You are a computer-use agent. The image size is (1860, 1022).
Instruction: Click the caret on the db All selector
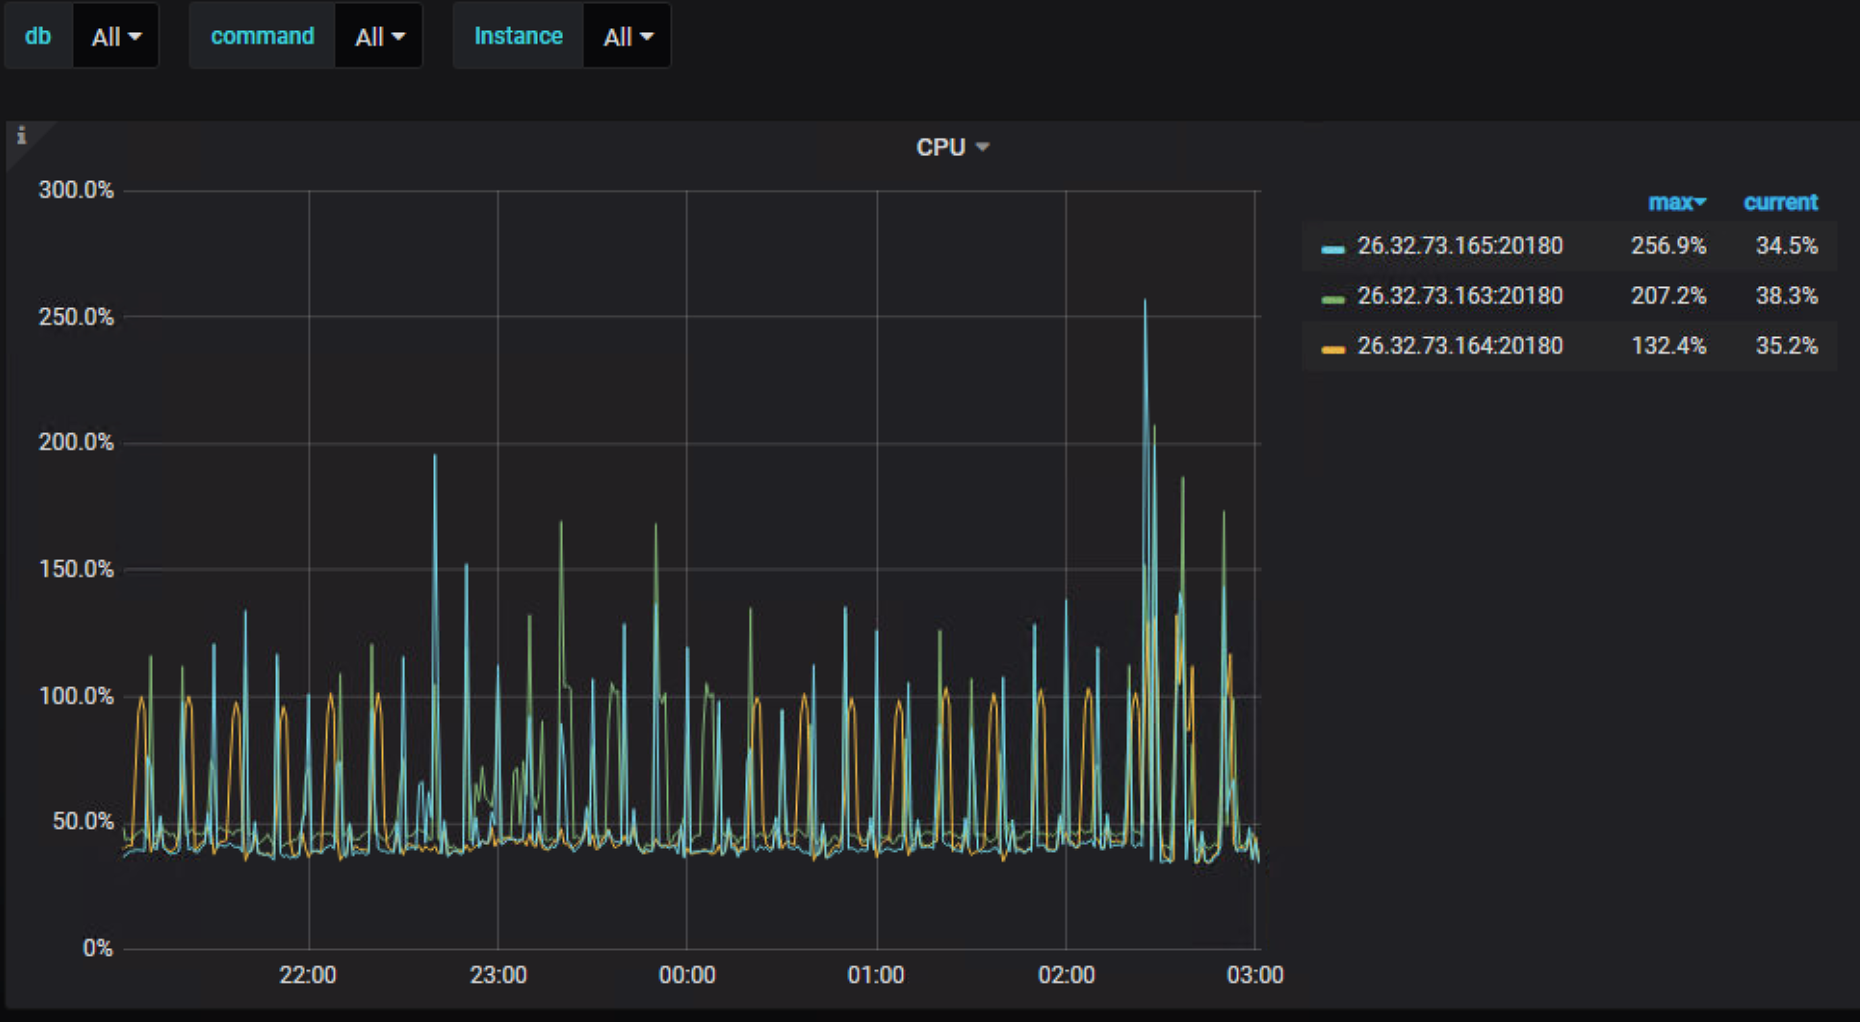tap(133, 36)
